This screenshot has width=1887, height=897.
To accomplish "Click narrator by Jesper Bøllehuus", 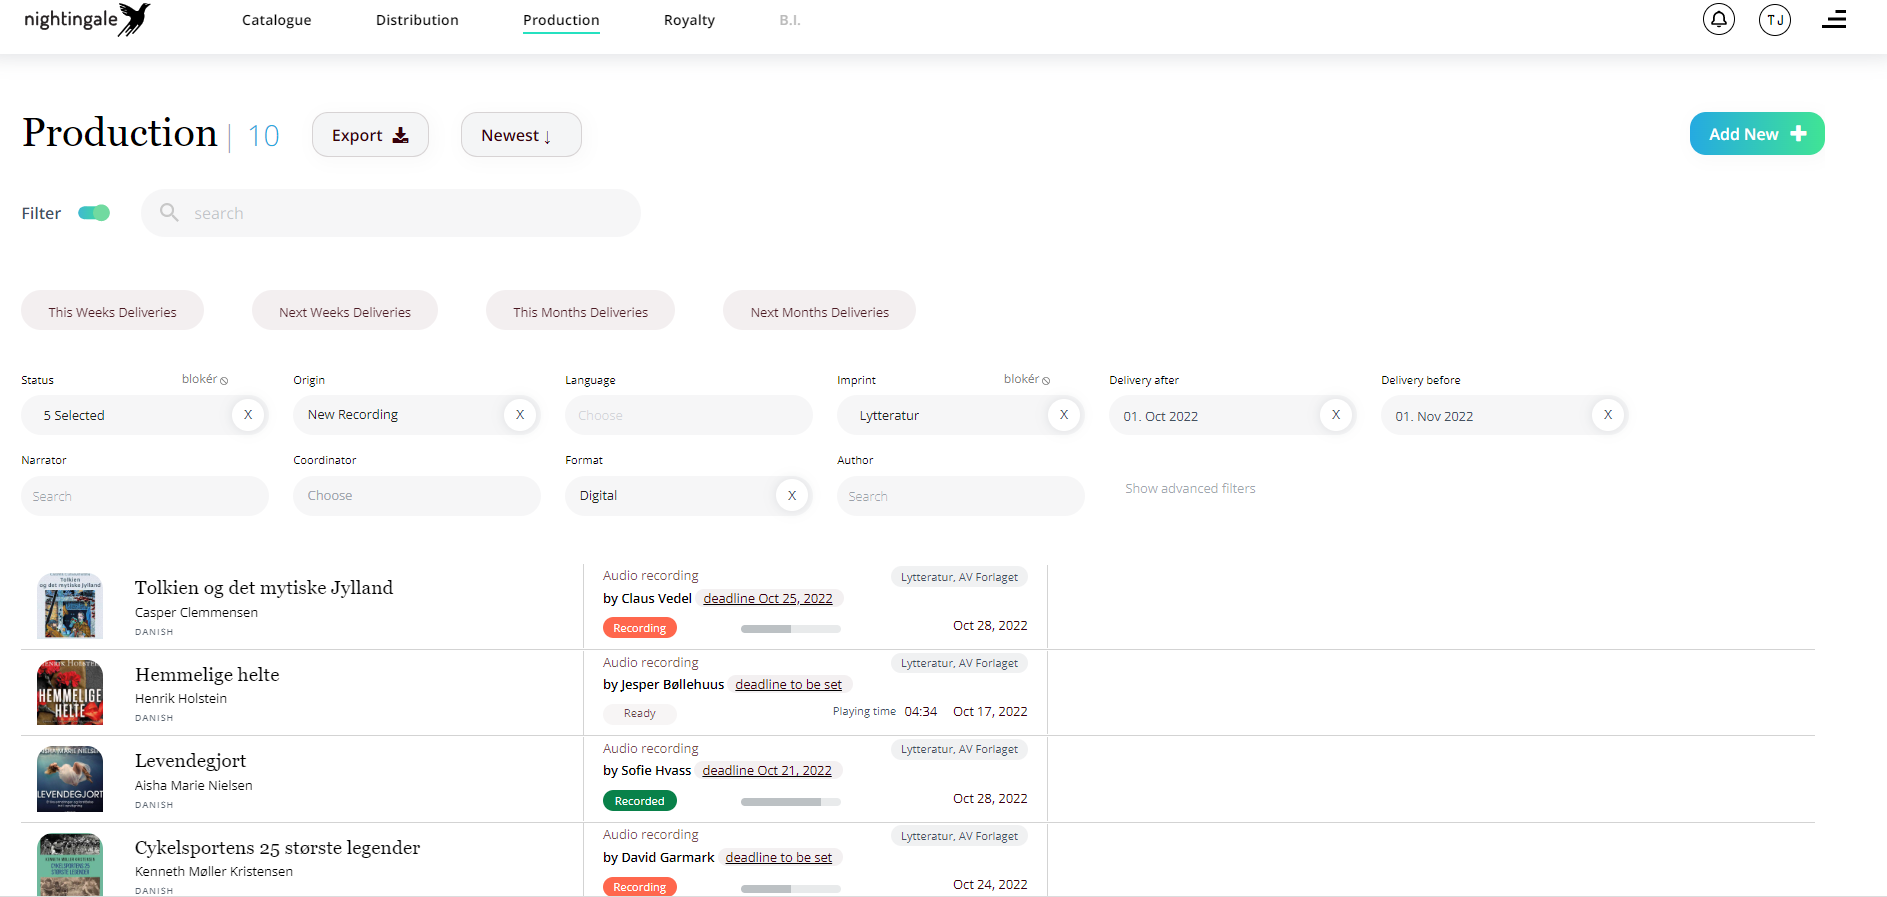I will click(663, 684).
